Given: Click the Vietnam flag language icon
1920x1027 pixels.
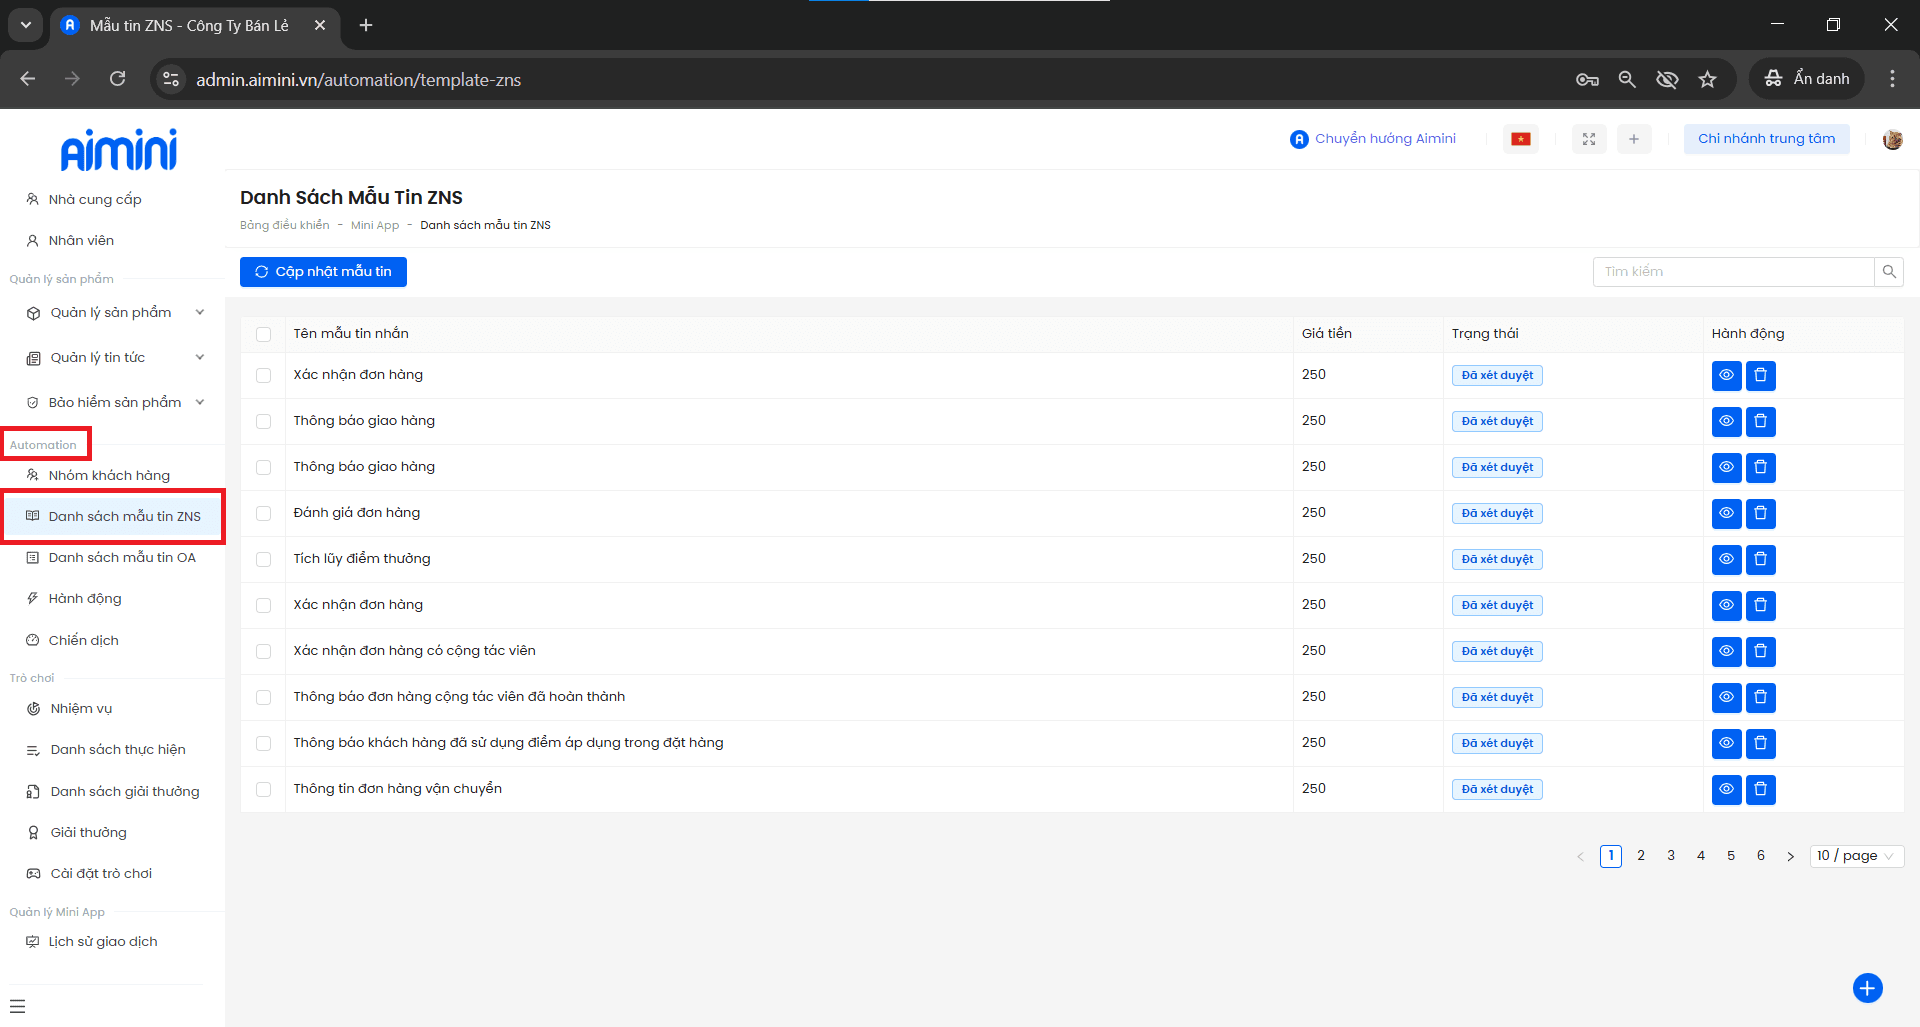Looking at the screenshot, I should click(x=1521, y=139).
